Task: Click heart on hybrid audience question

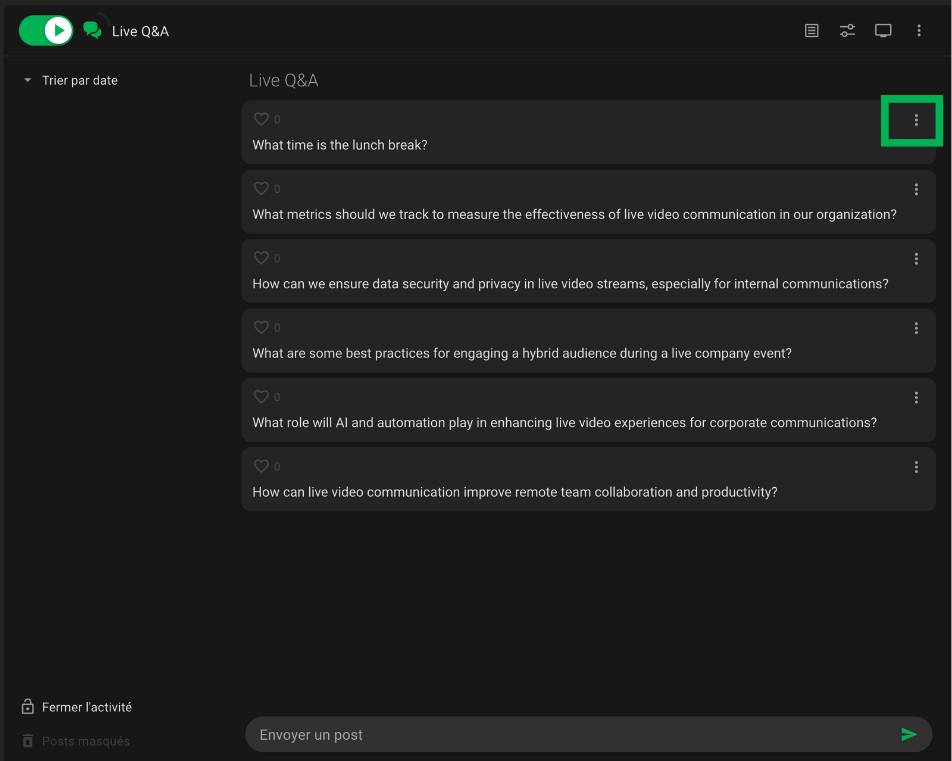Action: [x=261, y=327]
